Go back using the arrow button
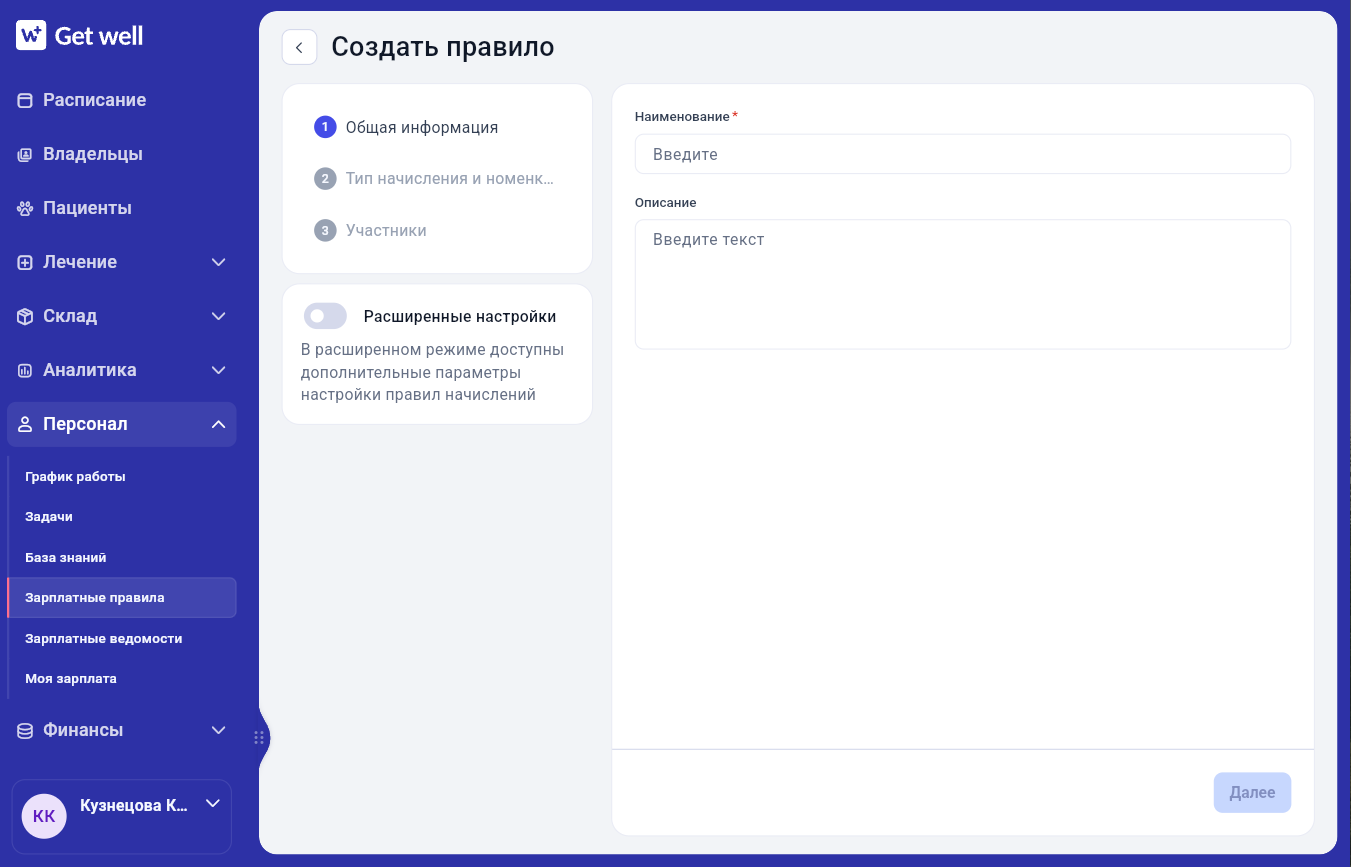 (x=299, y=47)
